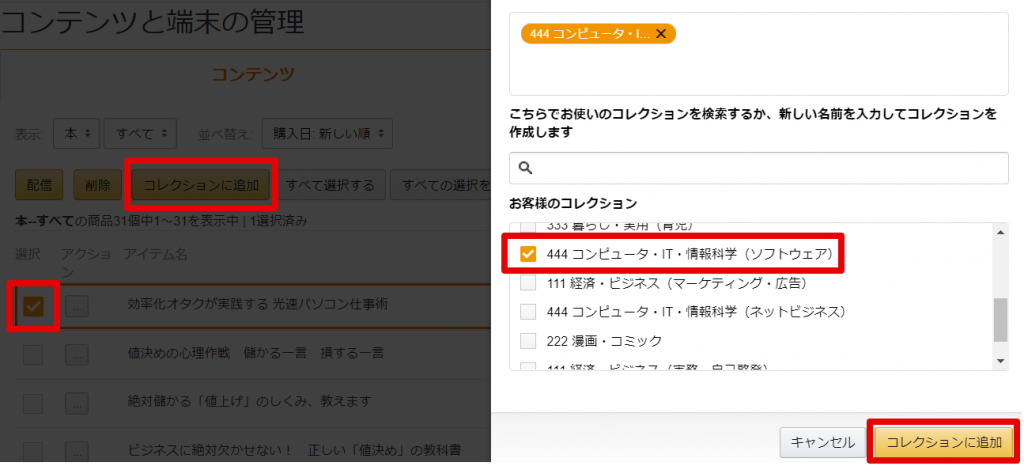Uncheck the 効率化オタクが実践する book checkbox
This screenshot has height=466, width=1024.
[33, 306]
